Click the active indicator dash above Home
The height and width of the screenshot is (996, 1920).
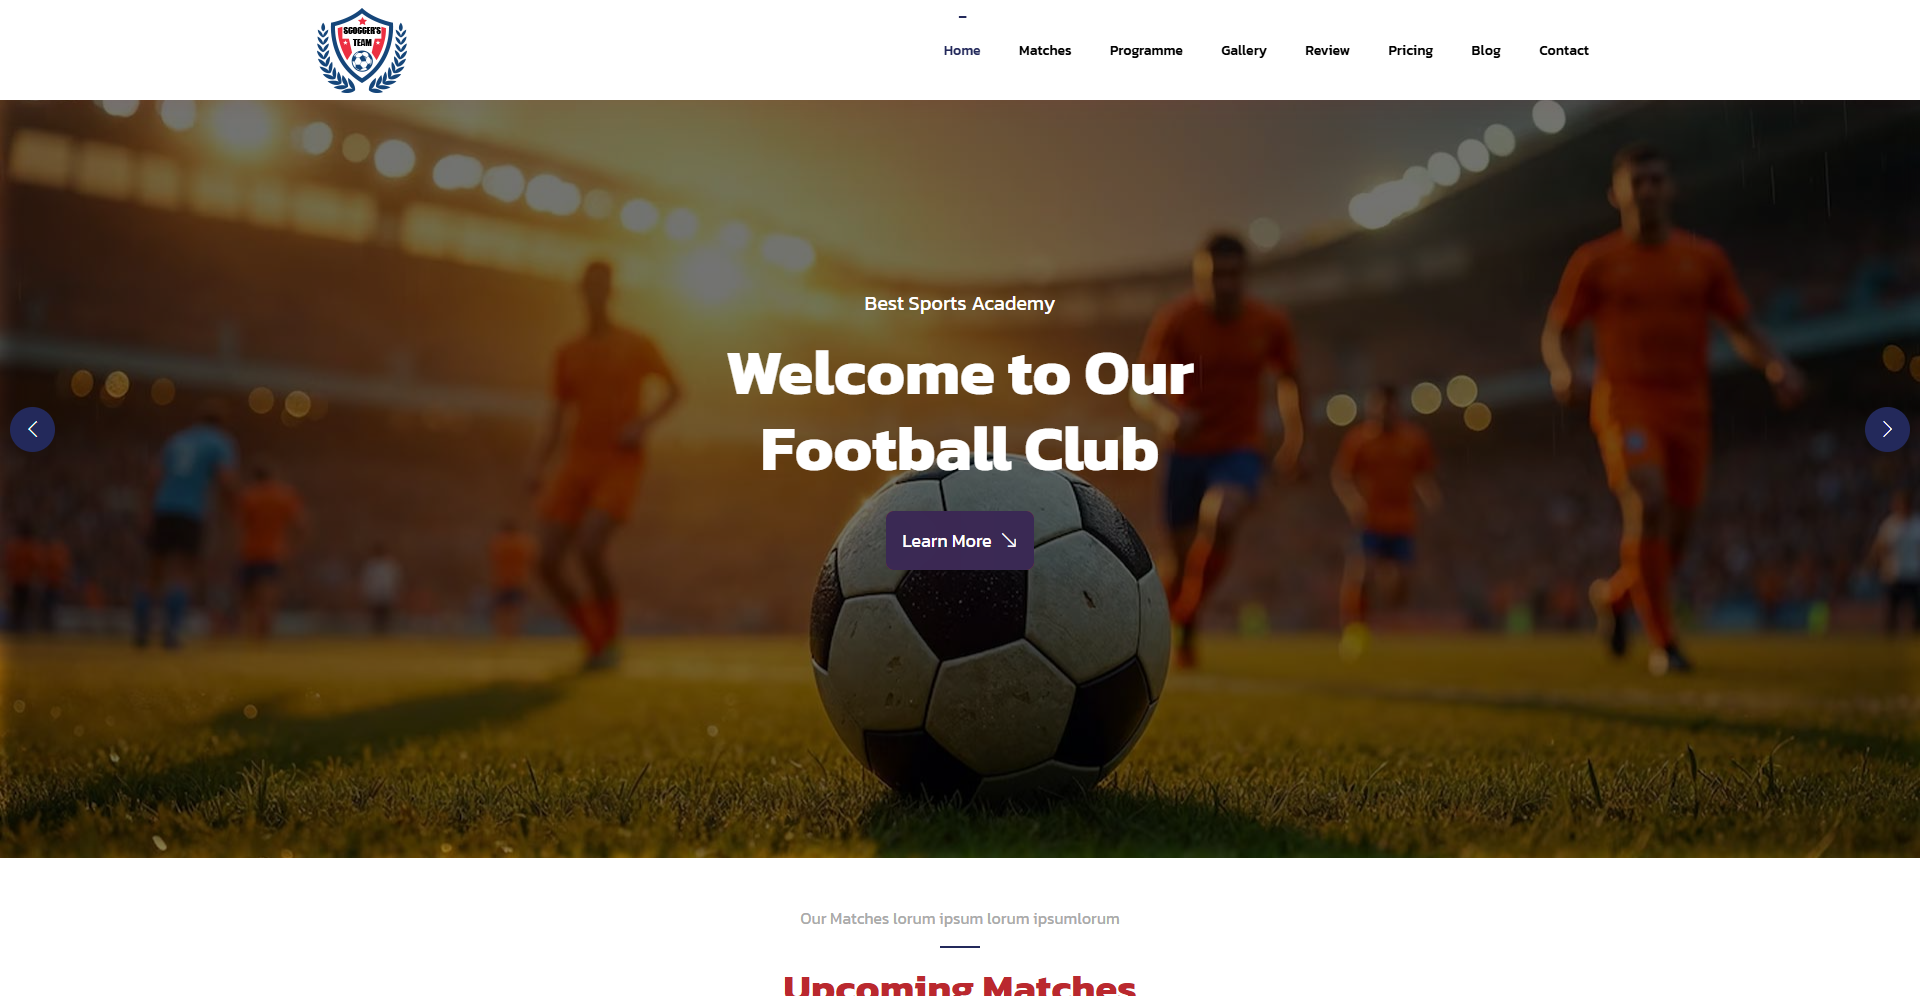click(x=962, y=17)
